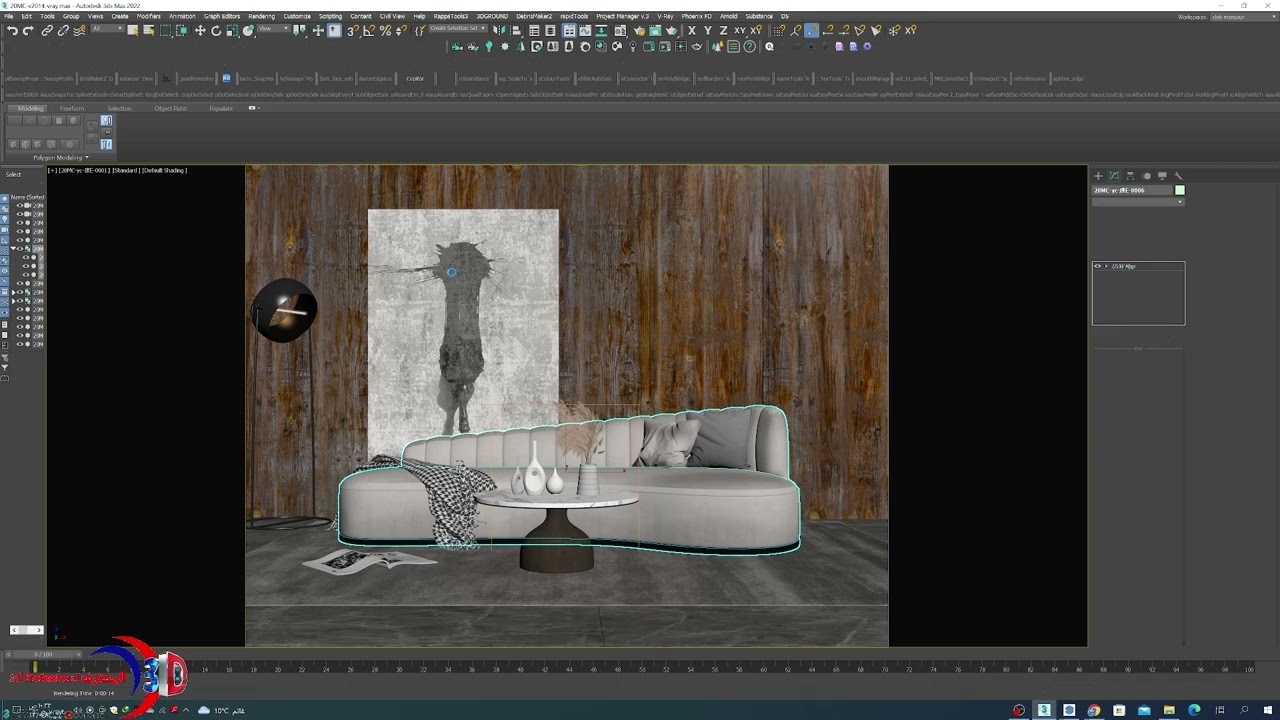Click the Render teapot icon
1280x720 pixels.
(x=672, y=30)
